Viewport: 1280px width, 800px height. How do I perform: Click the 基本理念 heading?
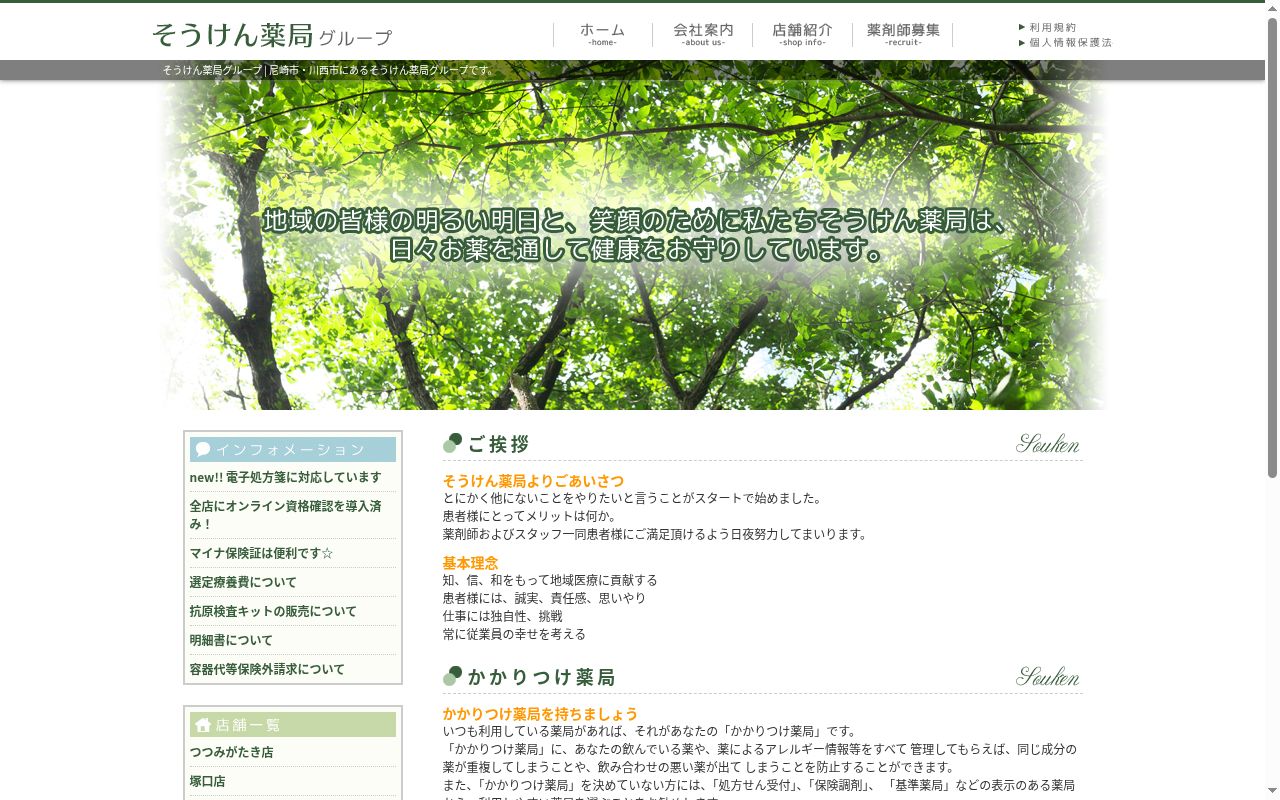pos(470,563)
